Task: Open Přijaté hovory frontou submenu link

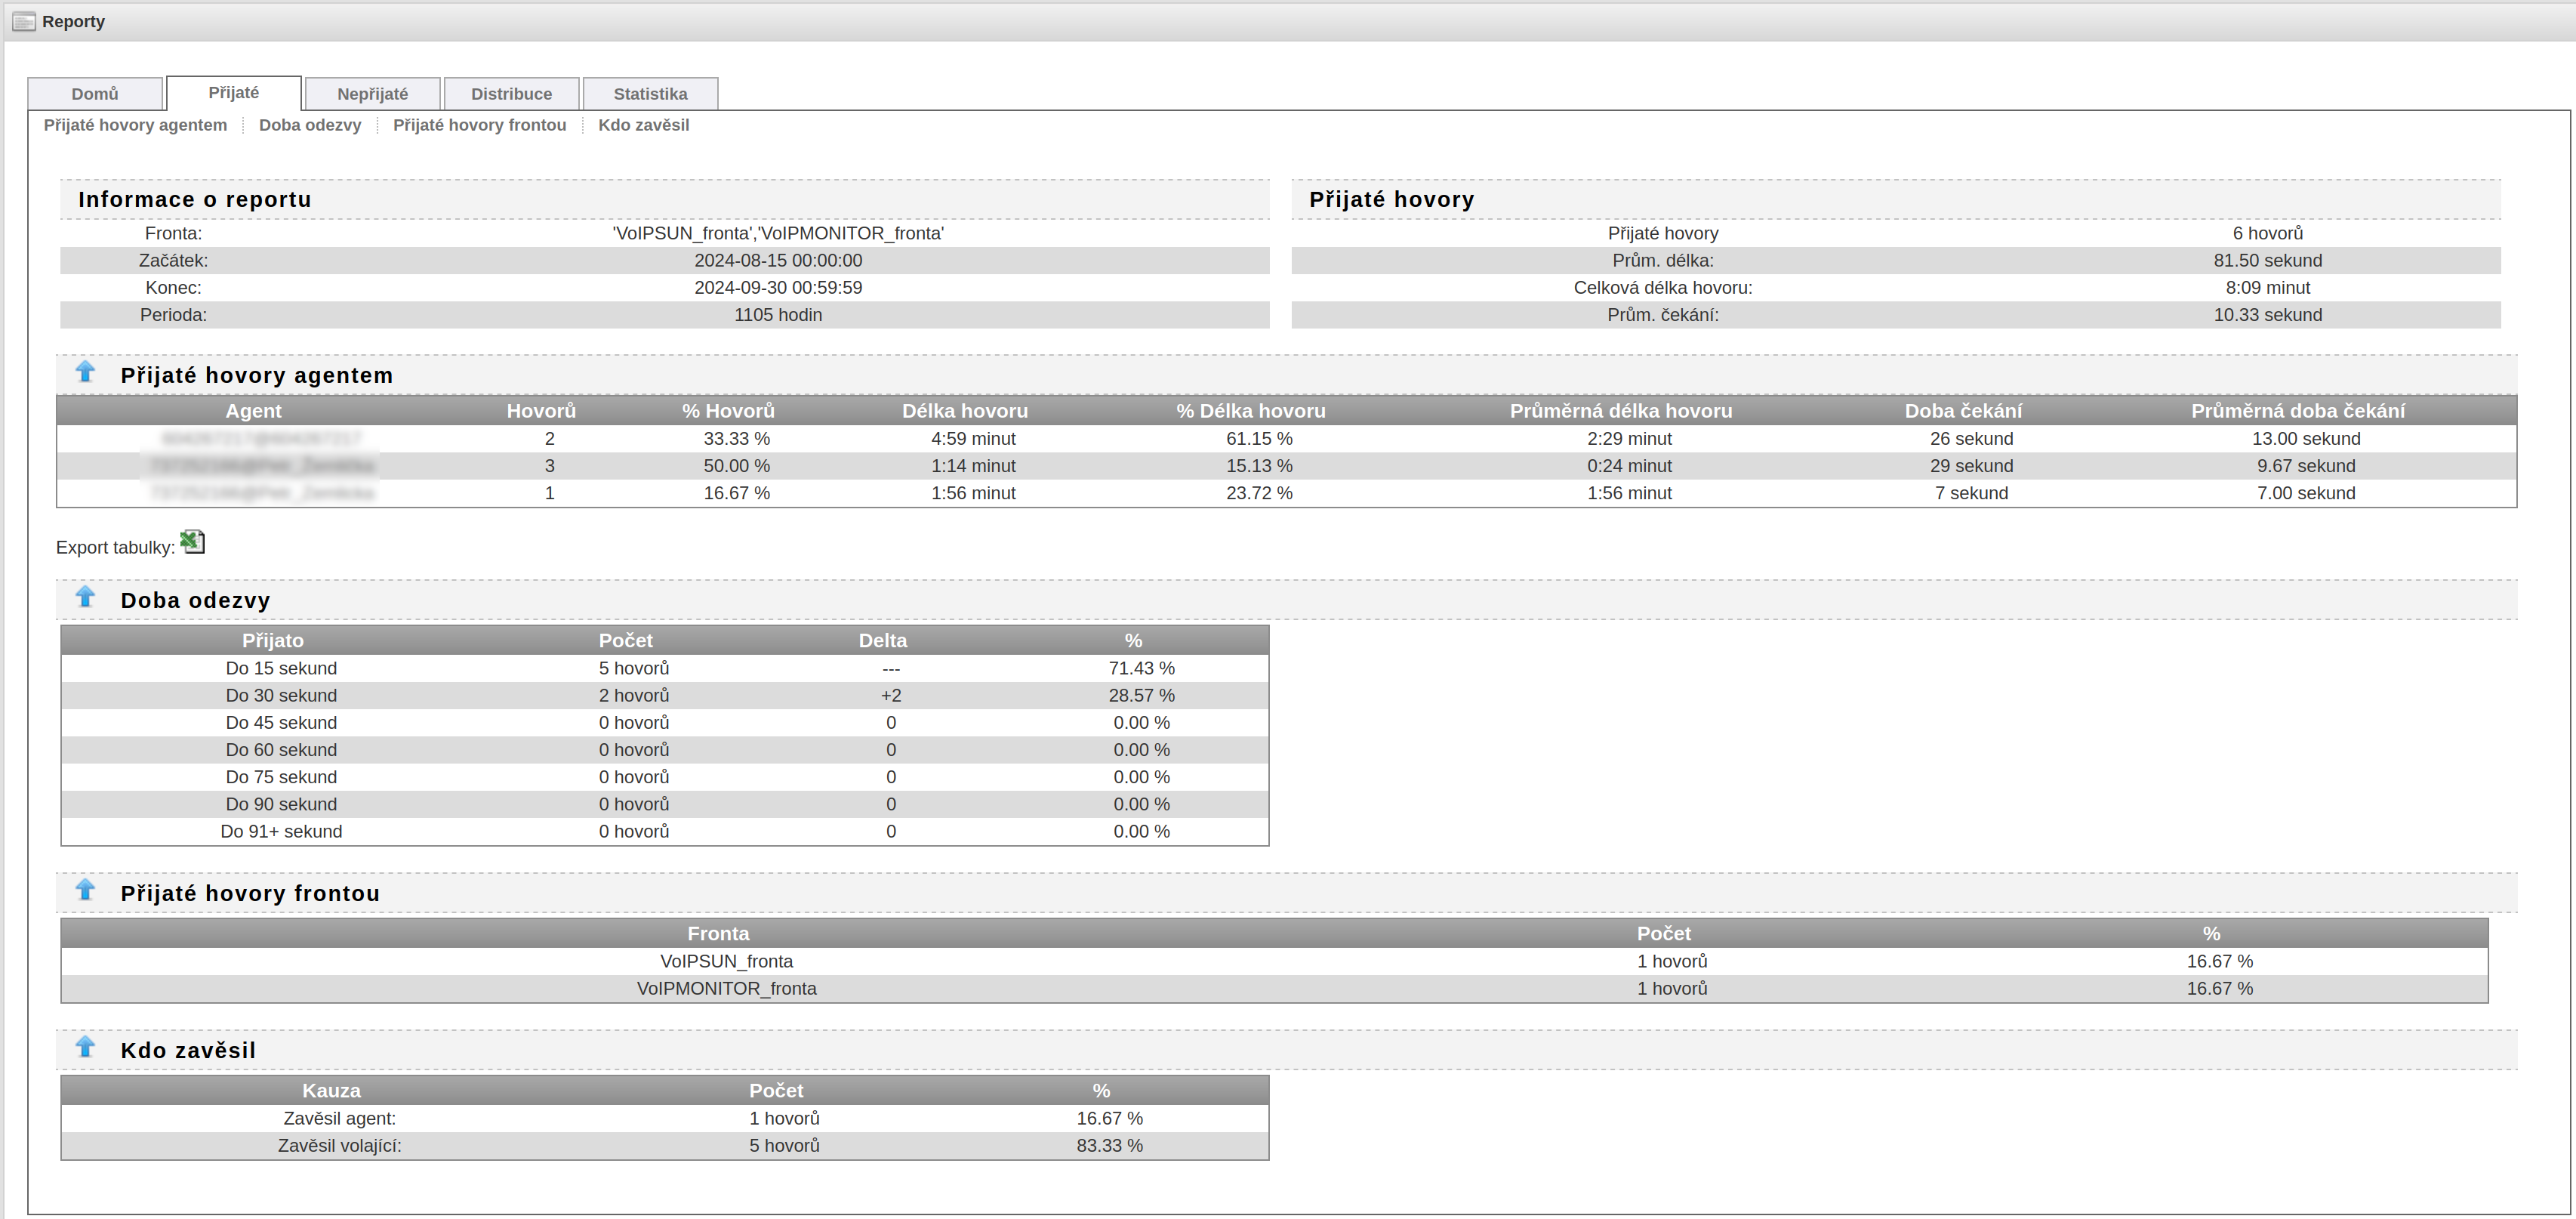Action: click(x=480, y=125)
